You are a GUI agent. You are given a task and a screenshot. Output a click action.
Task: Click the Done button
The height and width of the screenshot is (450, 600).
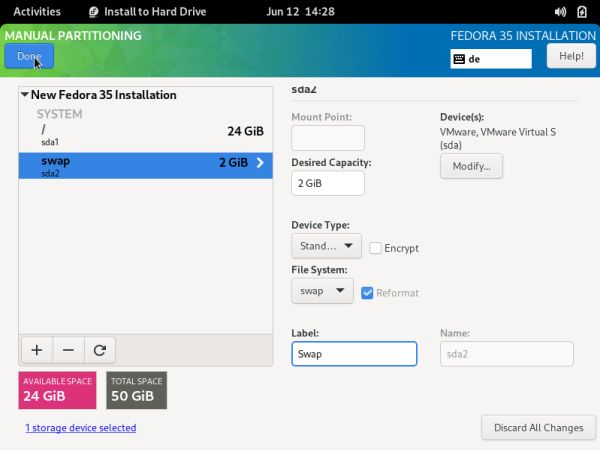tap(29, 56)
